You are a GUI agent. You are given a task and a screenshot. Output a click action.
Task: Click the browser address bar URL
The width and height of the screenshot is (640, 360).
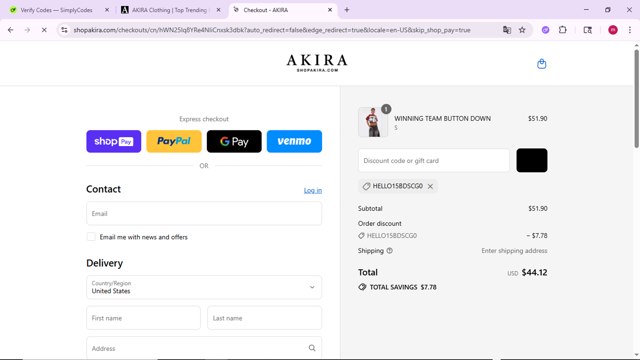272,30
